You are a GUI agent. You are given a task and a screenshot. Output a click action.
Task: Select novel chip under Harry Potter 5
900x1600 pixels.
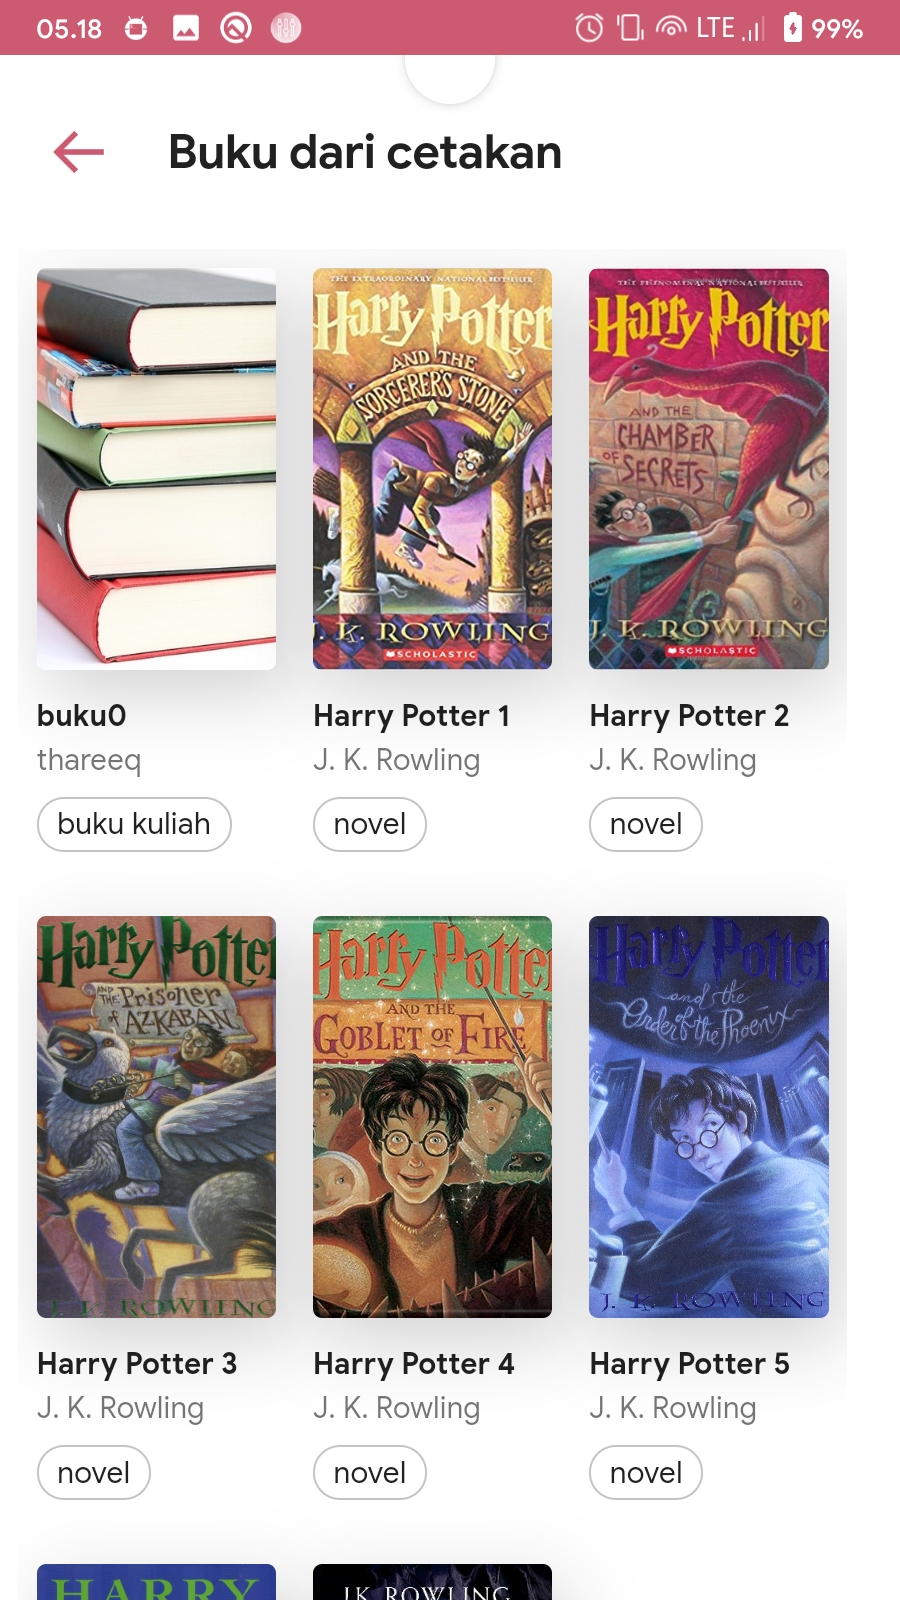pos(646,1473)
